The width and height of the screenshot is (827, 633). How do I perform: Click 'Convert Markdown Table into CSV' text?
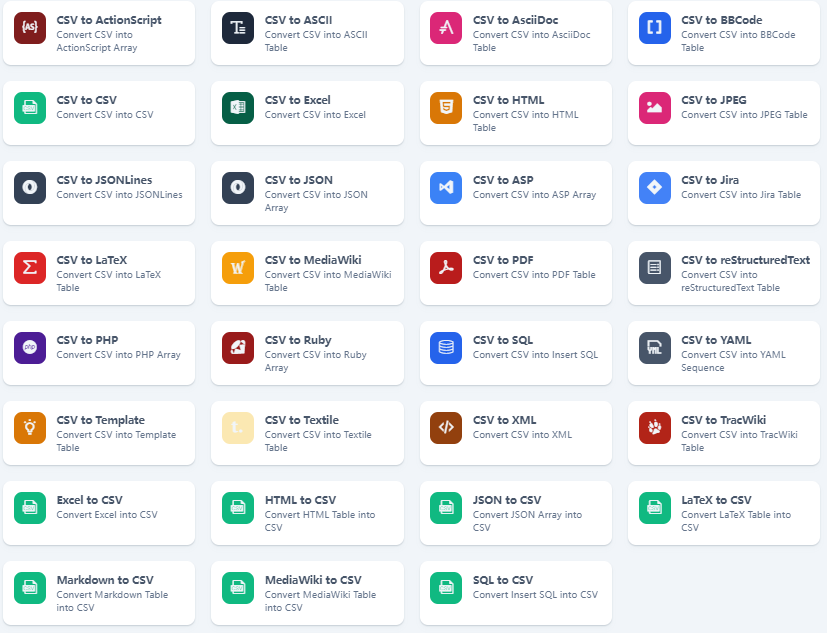(112, 601)
